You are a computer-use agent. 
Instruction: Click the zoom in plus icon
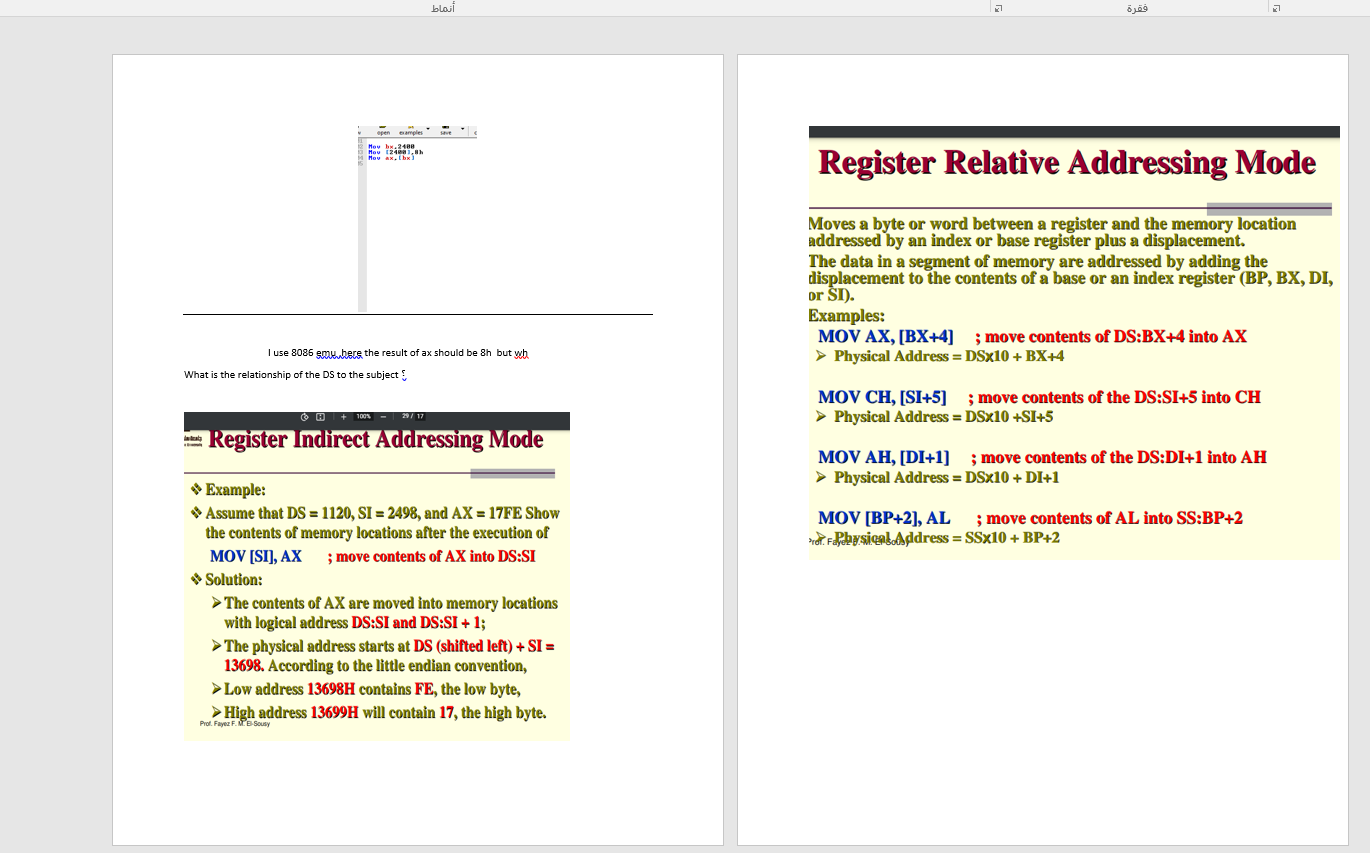pos(344,416)
